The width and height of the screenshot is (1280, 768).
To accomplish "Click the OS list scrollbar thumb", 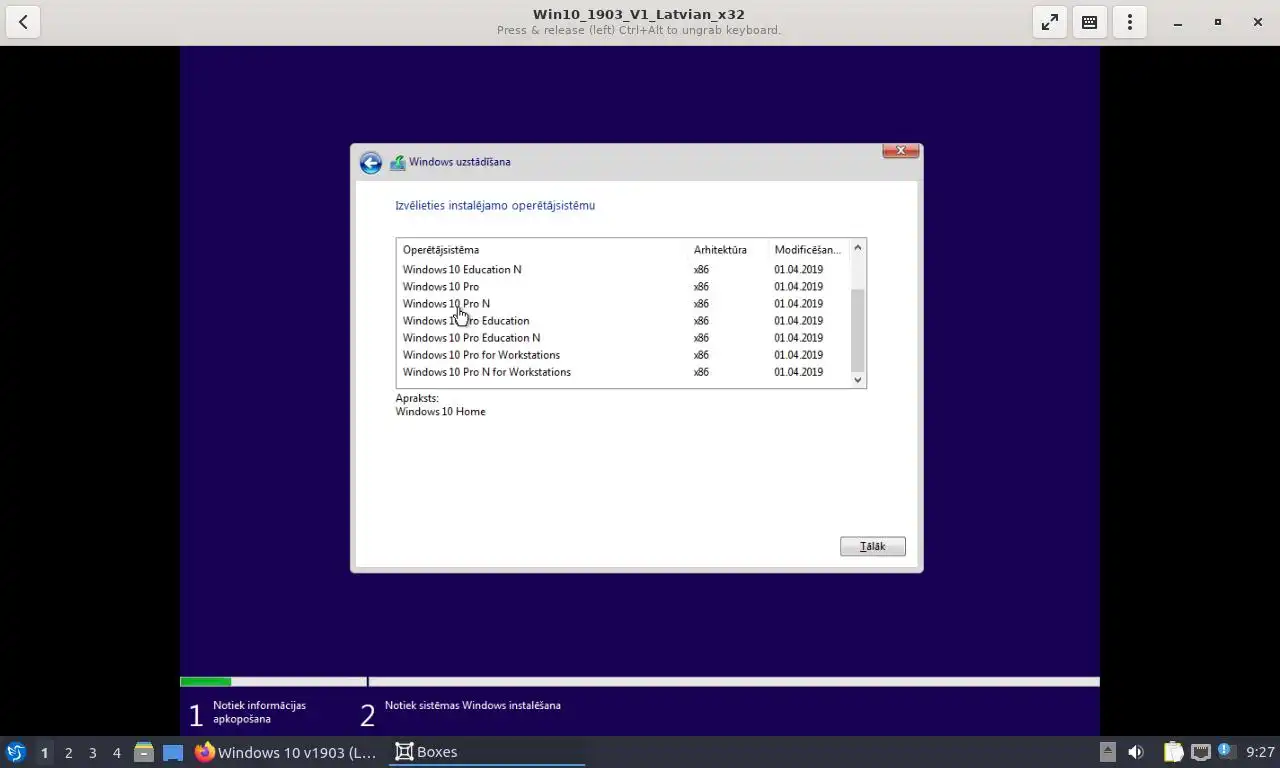I will (x=857, y=331).
